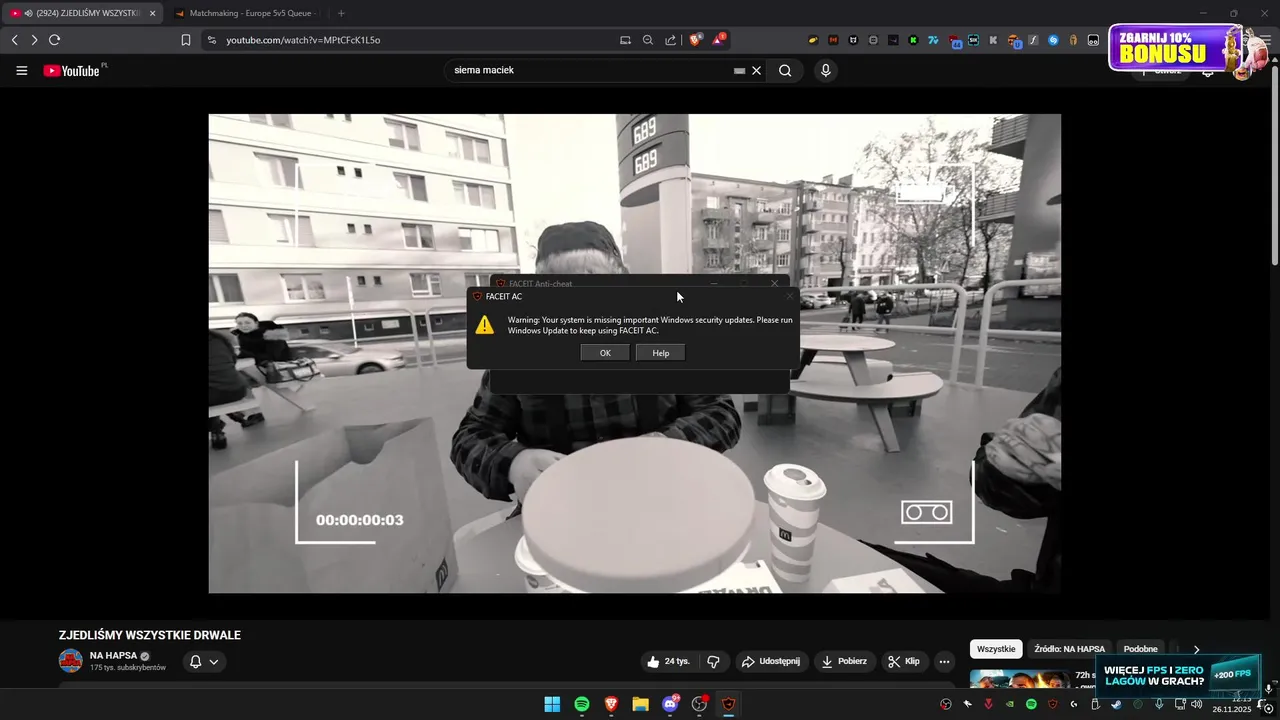Go forward in the browser
Screen dimensions: 1280x720
(34, 40)
